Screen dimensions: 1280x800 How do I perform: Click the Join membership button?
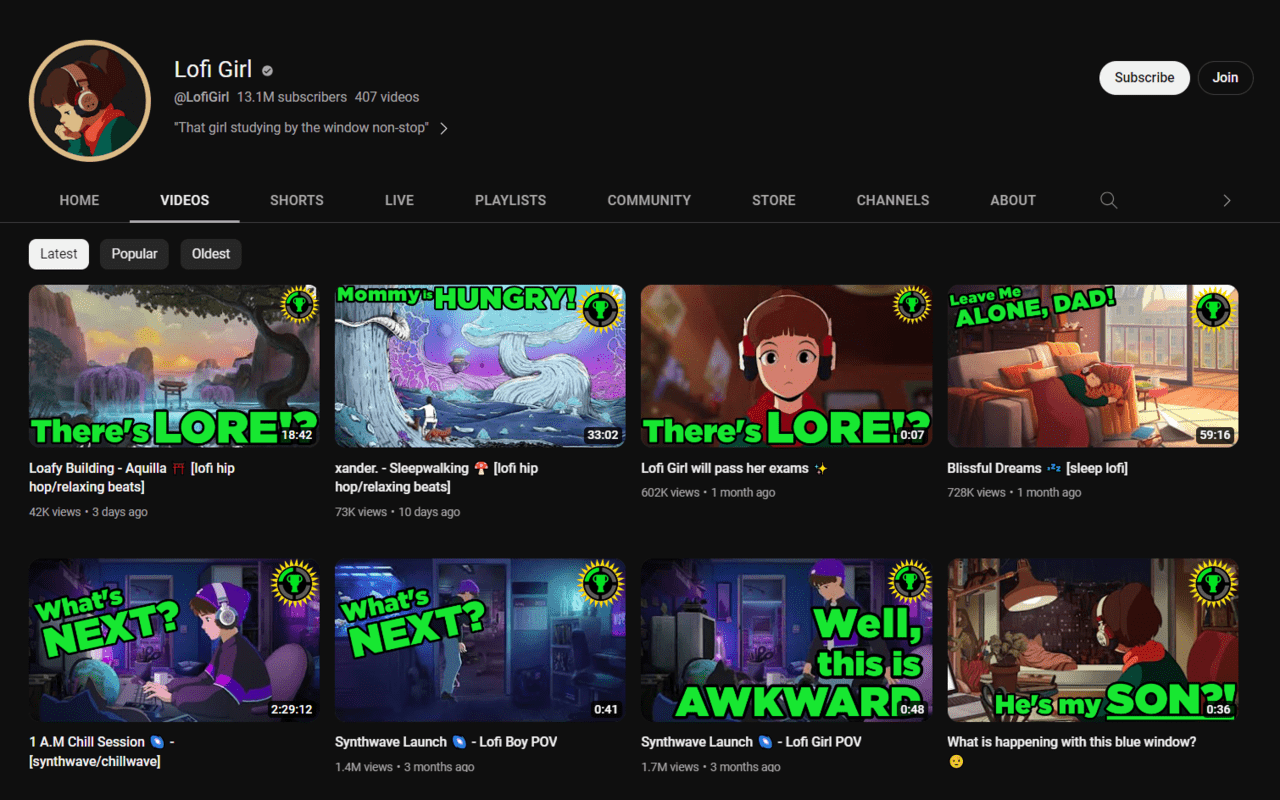click(1226, 78)
